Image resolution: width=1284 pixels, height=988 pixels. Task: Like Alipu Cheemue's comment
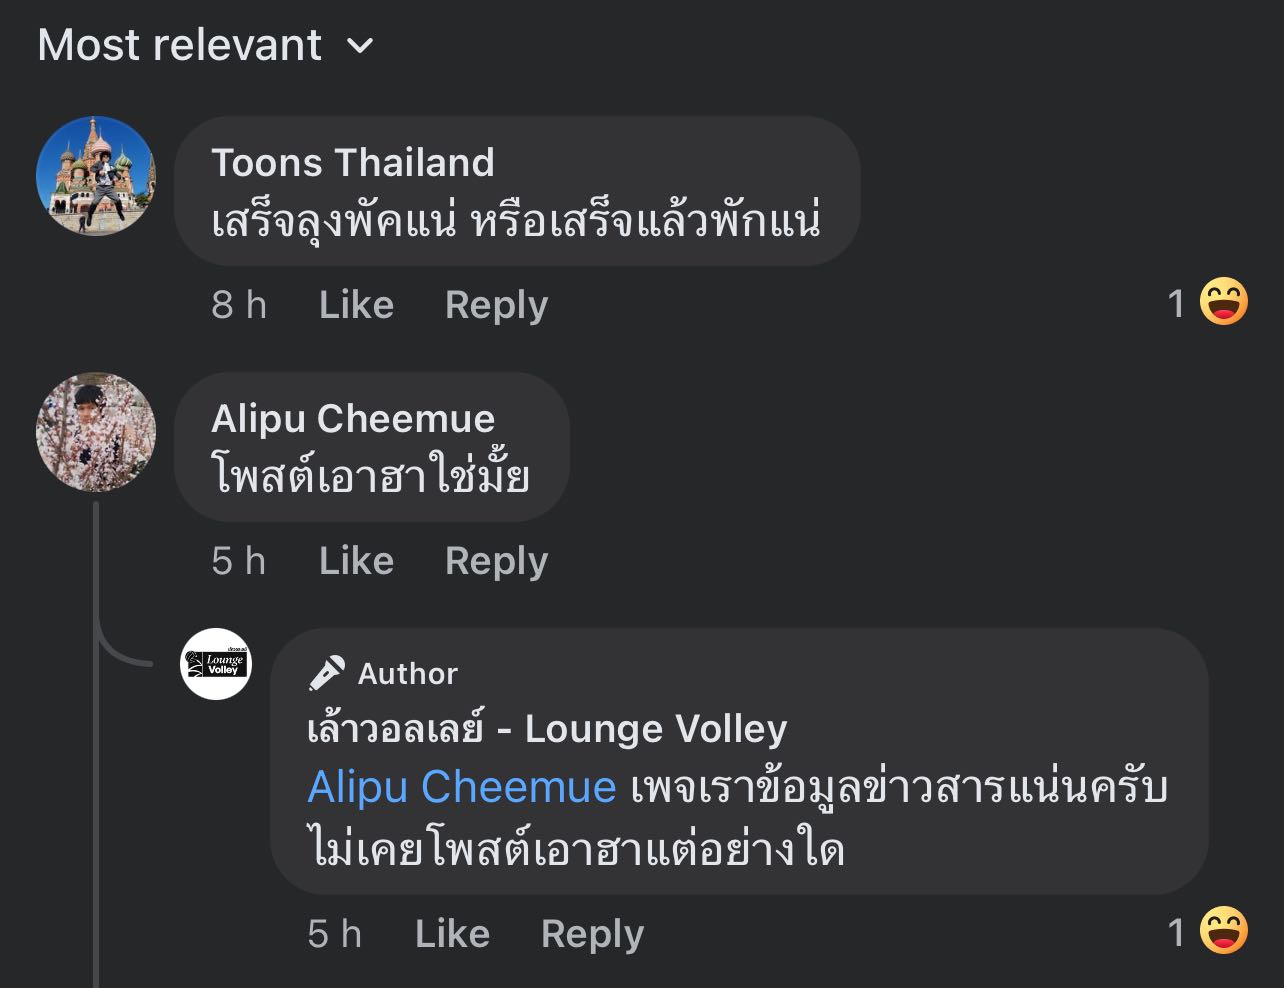tap(356, 561)
